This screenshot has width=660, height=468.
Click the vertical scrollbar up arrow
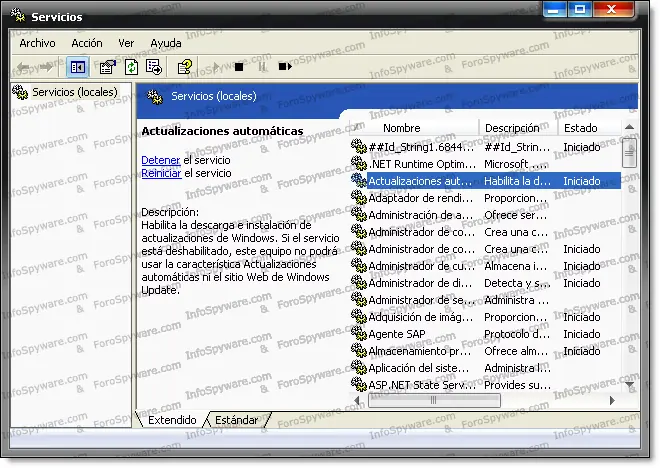629,127
